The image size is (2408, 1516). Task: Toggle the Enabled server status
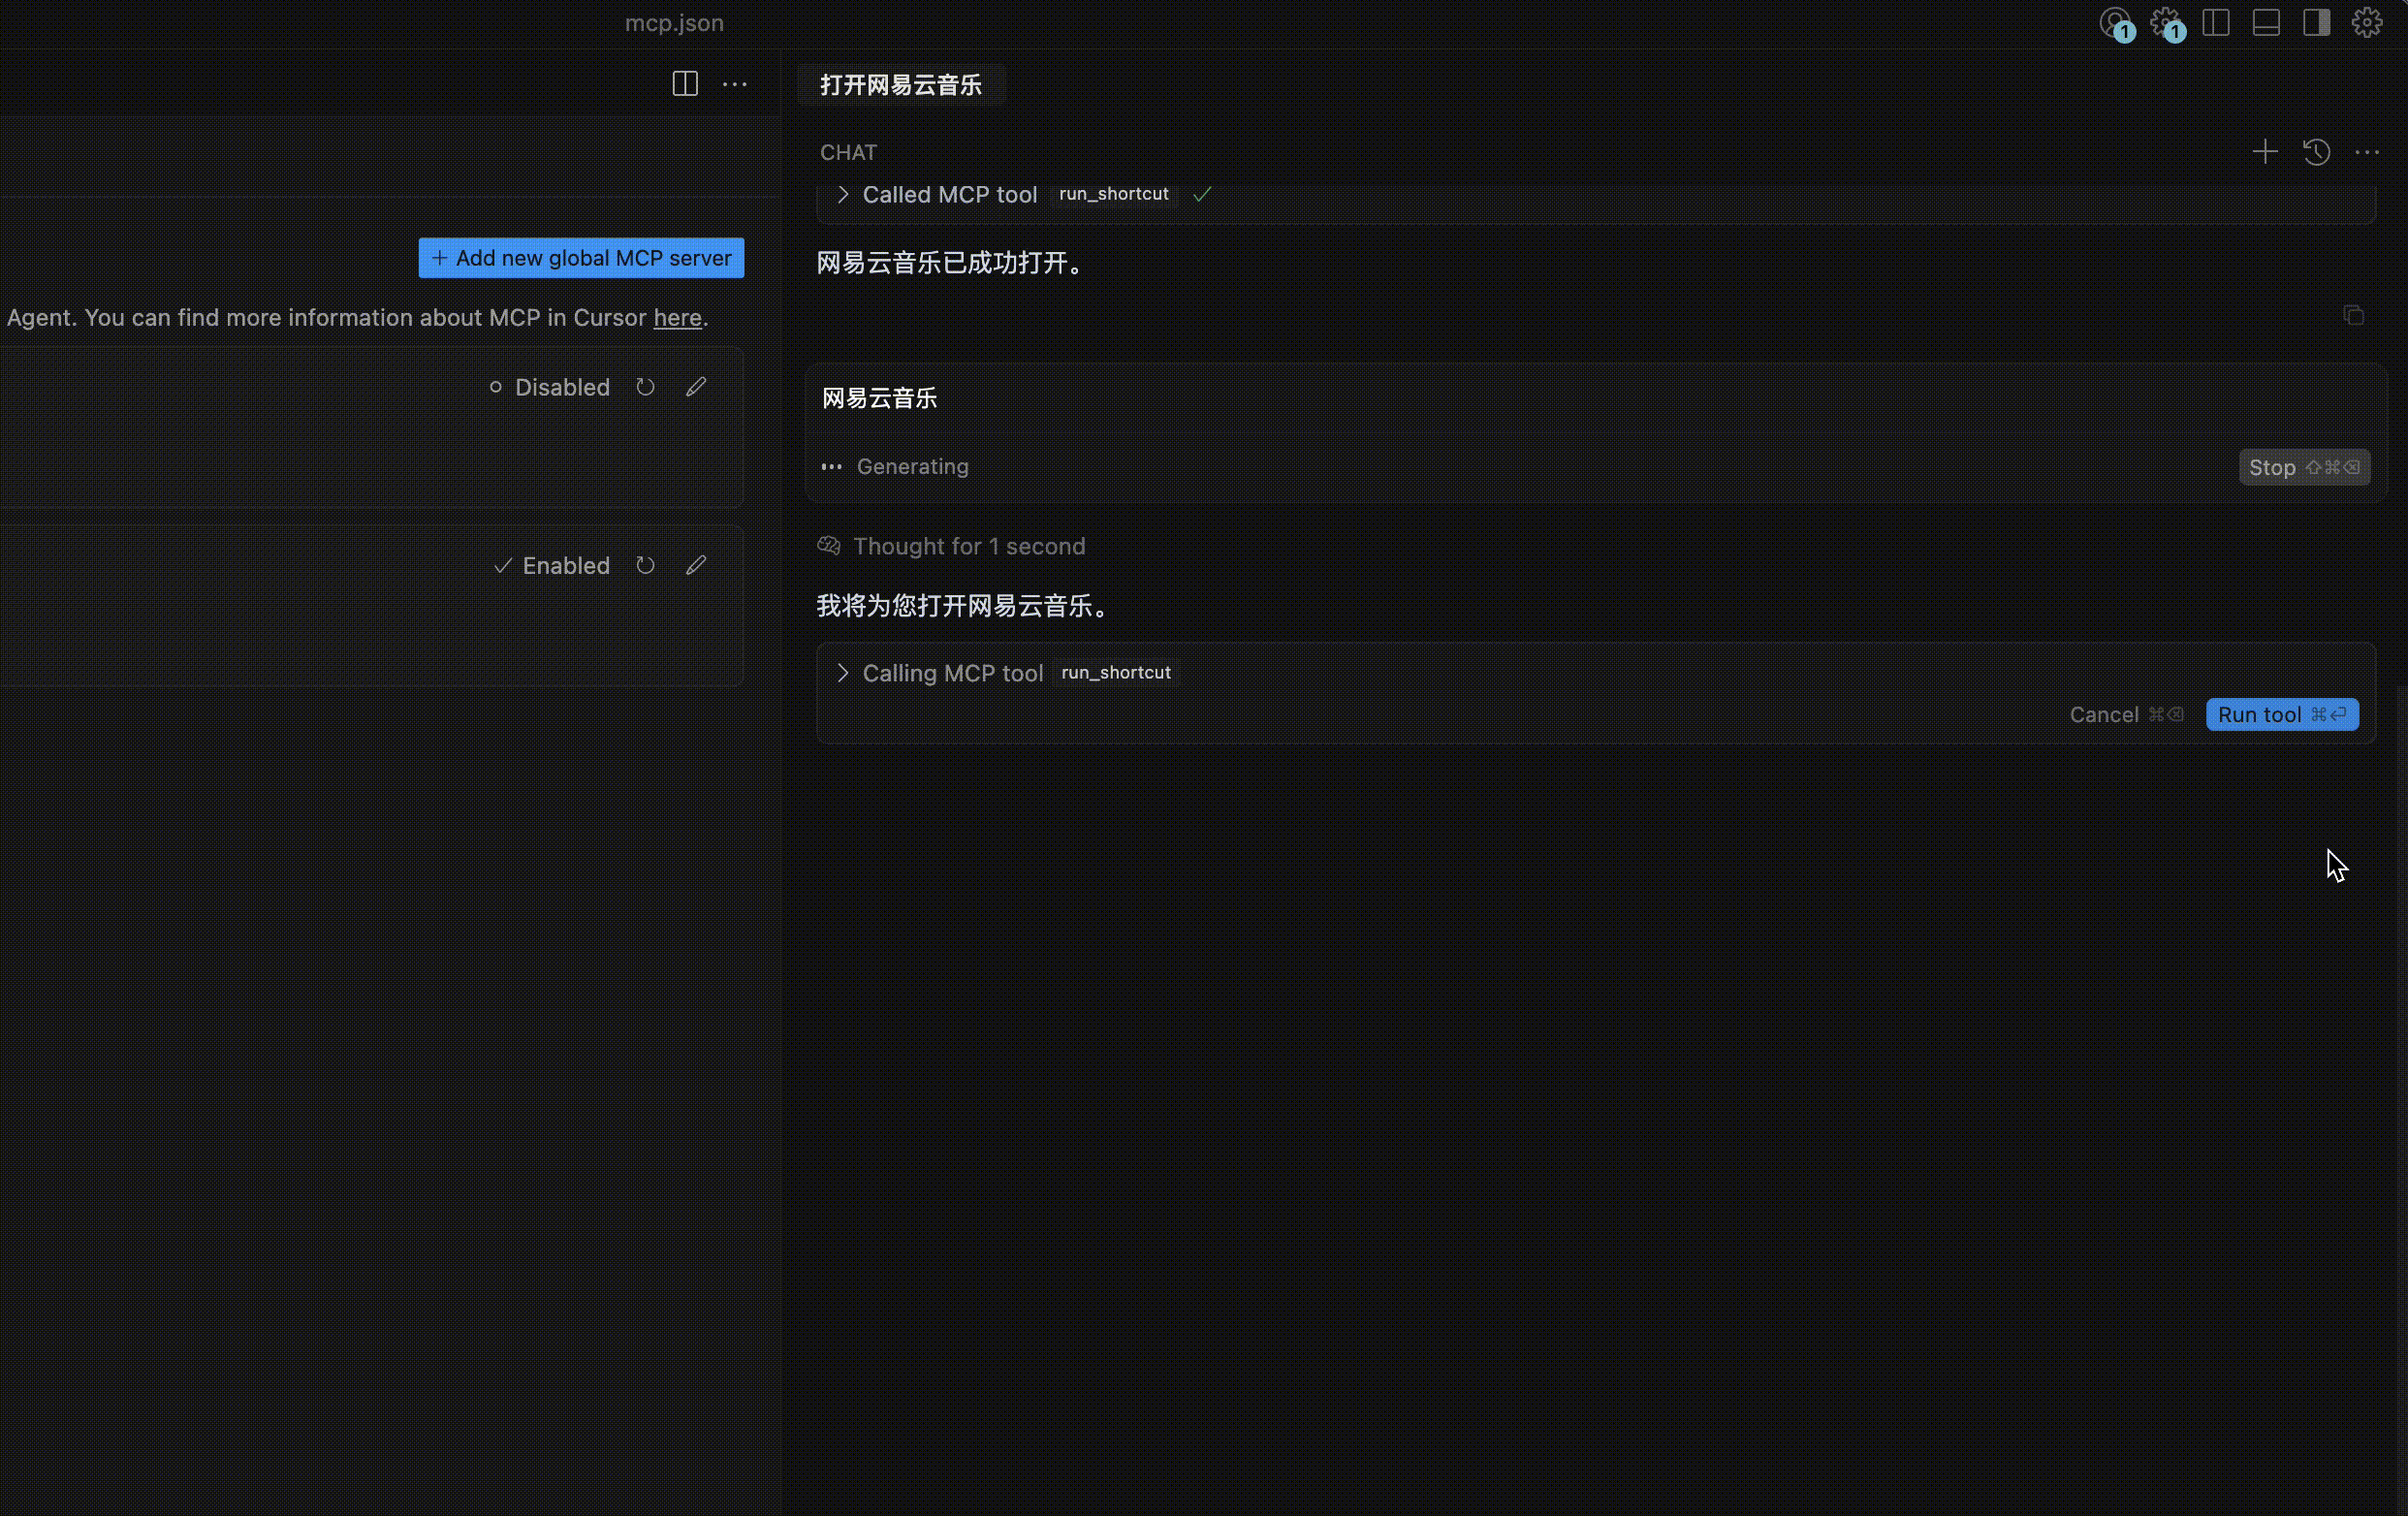click(x=551, y=566)
